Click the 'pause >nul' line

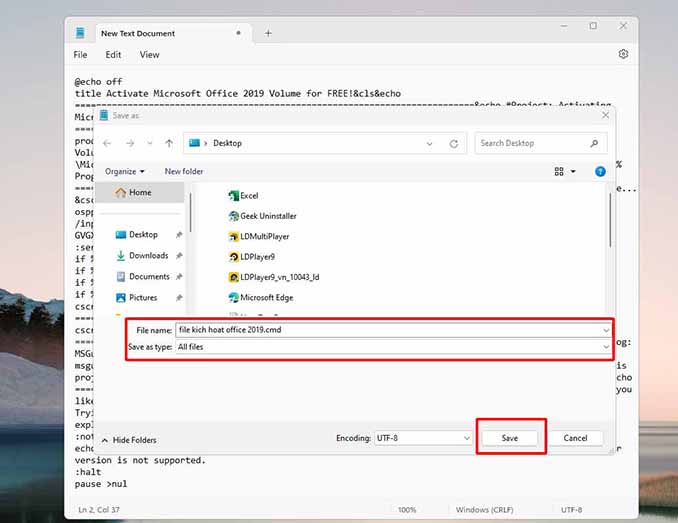point(101,484)
